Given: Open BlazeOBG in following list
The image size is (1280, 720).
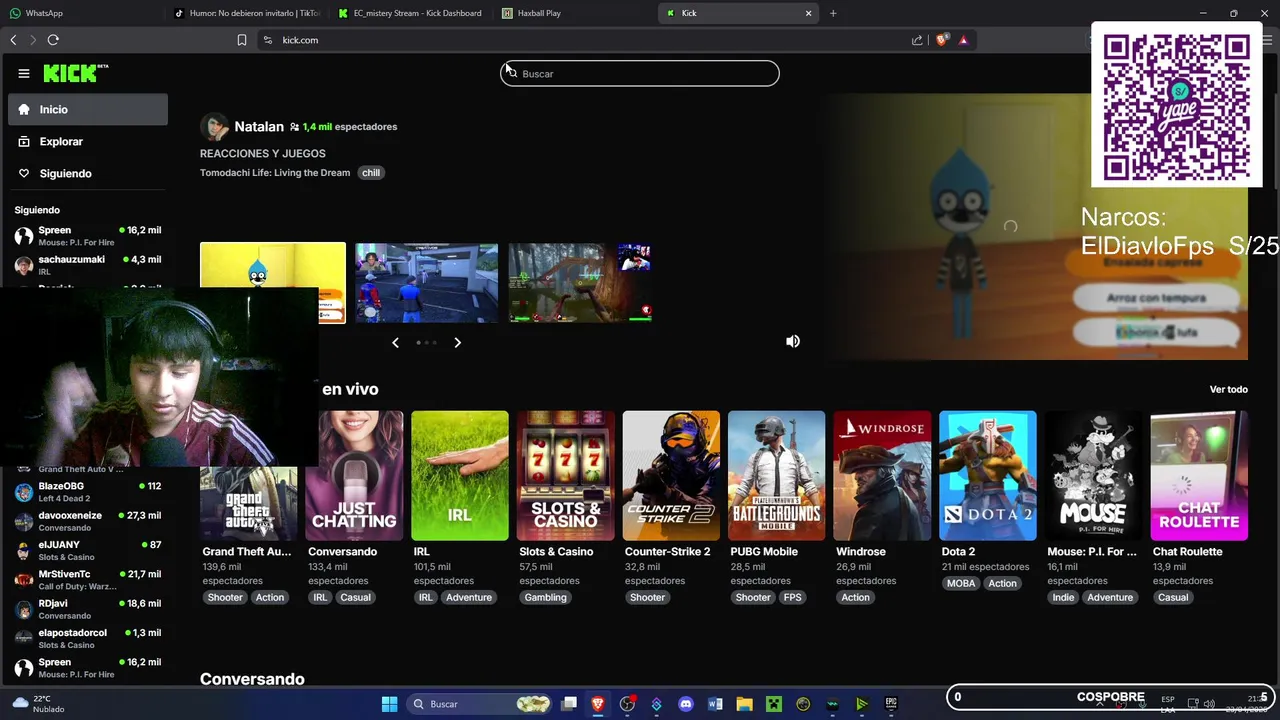Looking at the screenshot, I should point(88,492).
